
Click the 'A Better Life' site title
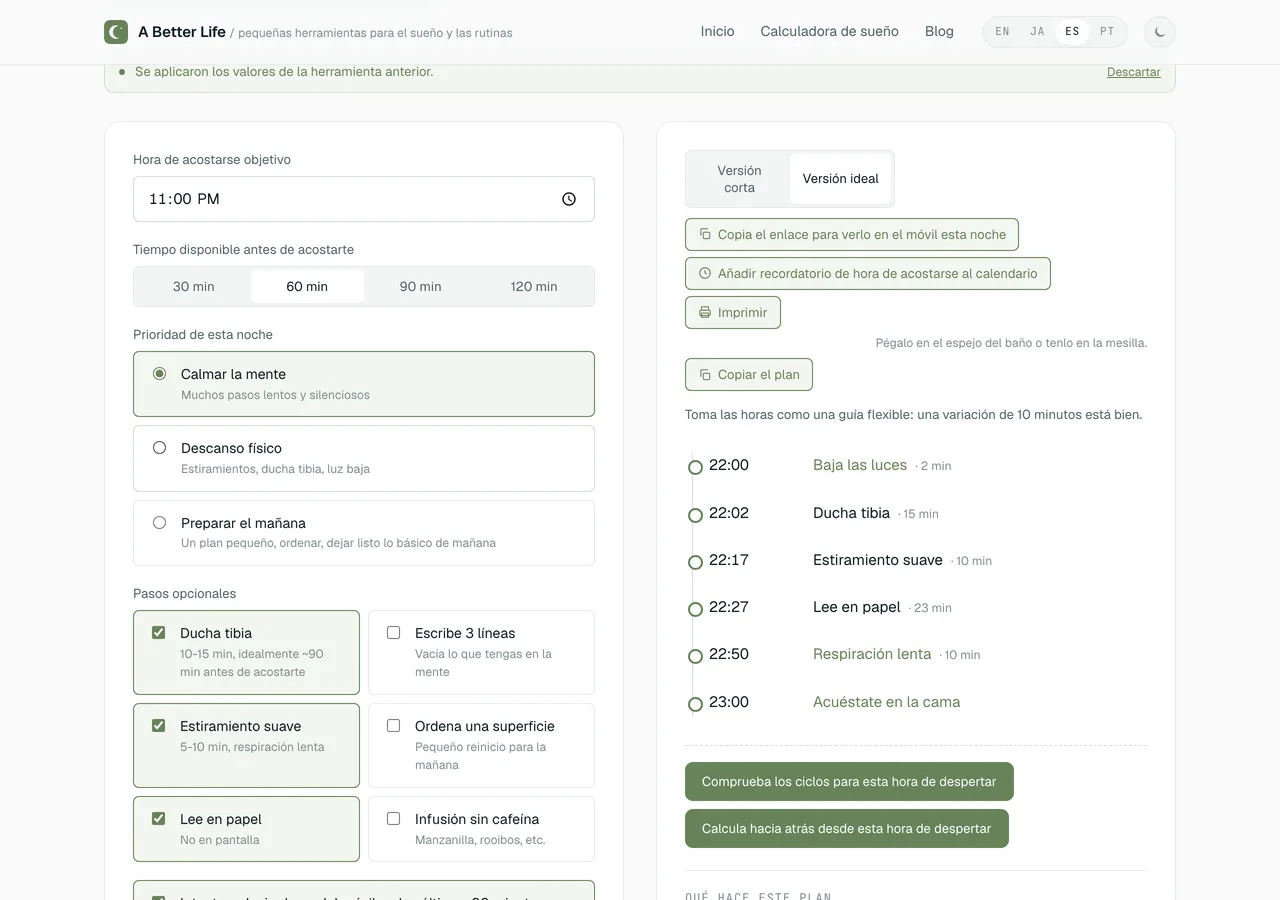click(182, 32)
